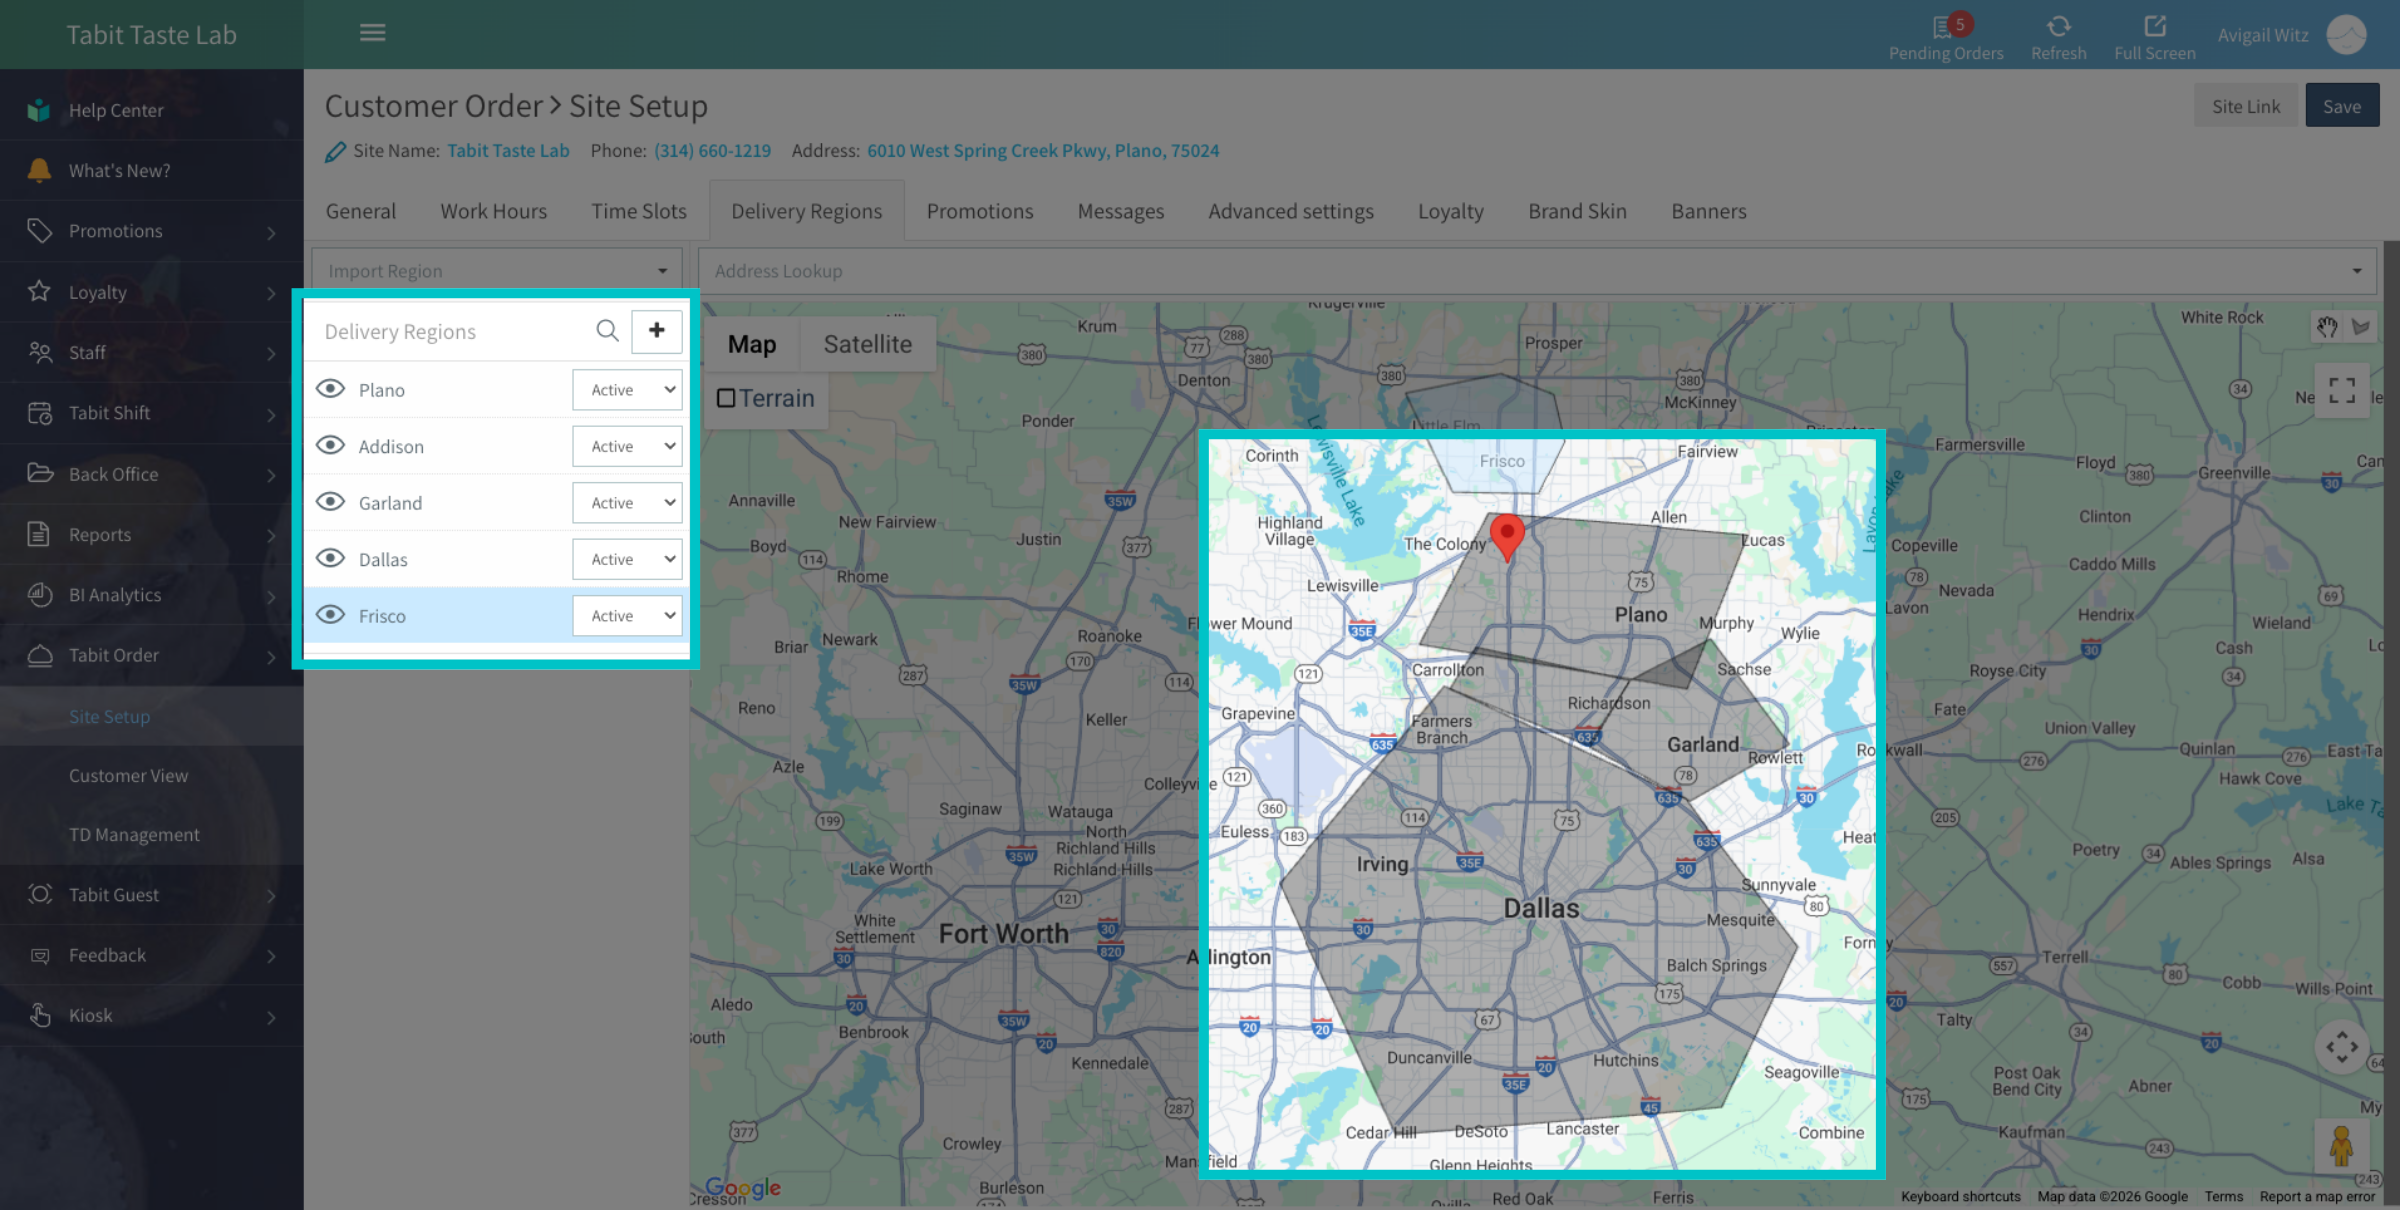2400x1210 pixels.
Task: Toggle visibility of Addison region
Action: (x=330, y=445)
